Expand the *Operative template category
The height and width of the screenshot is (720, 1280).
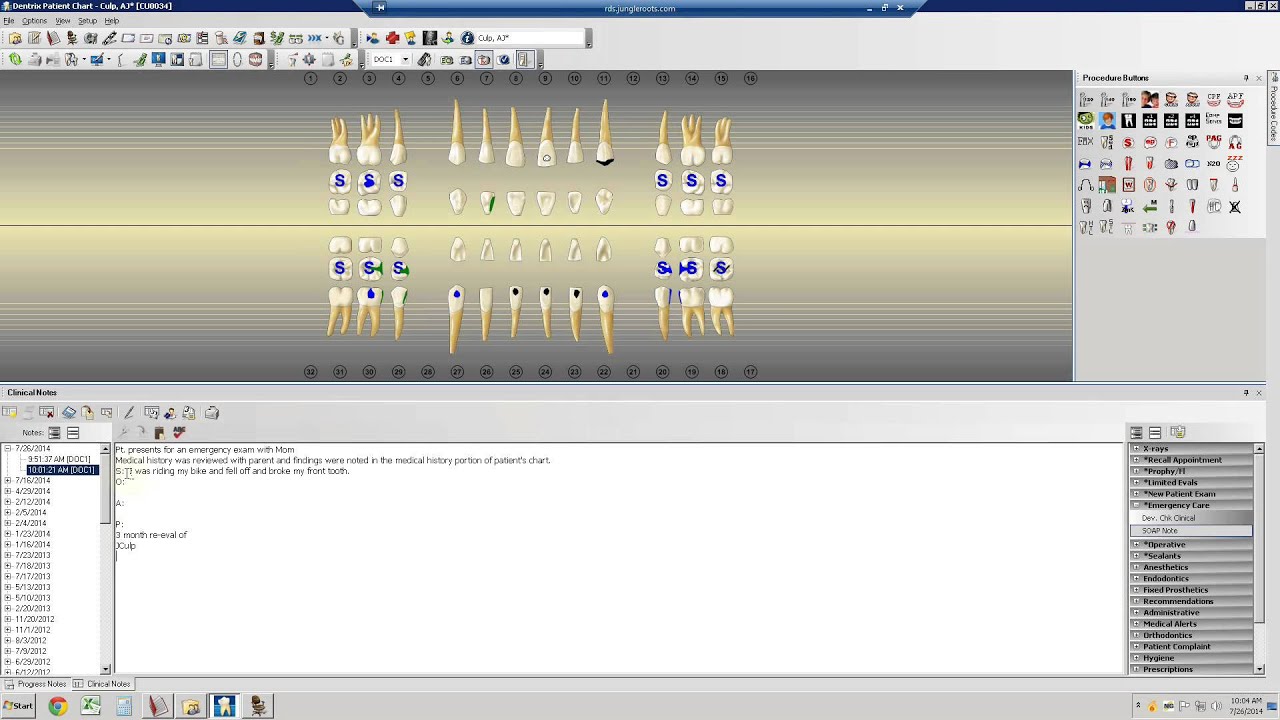click(1136, 545)
